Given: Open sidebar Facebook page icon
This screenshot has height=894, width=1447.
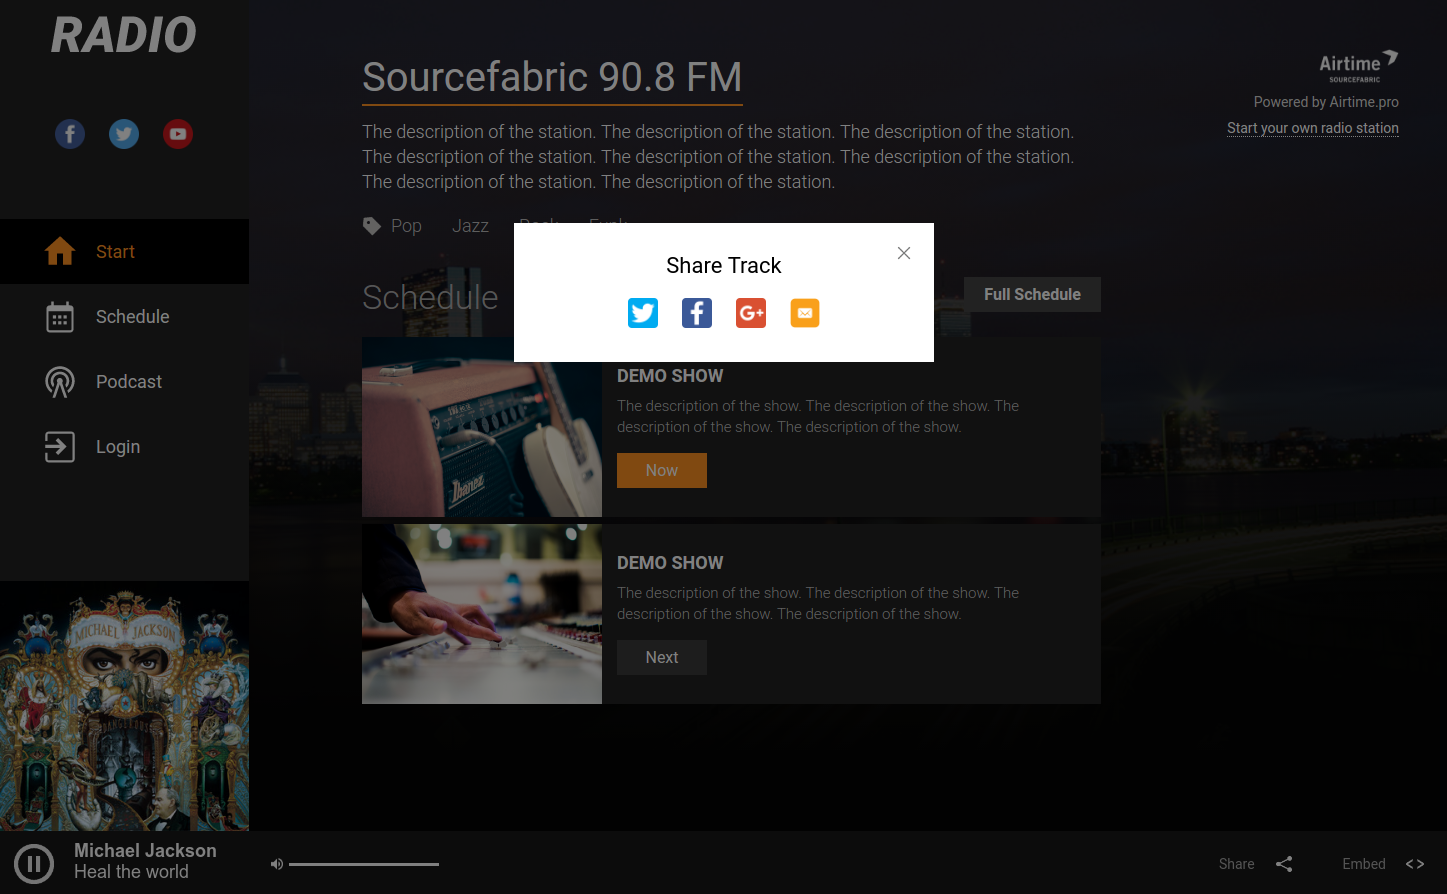Looking at the screenshot, I should coord(70,134).
